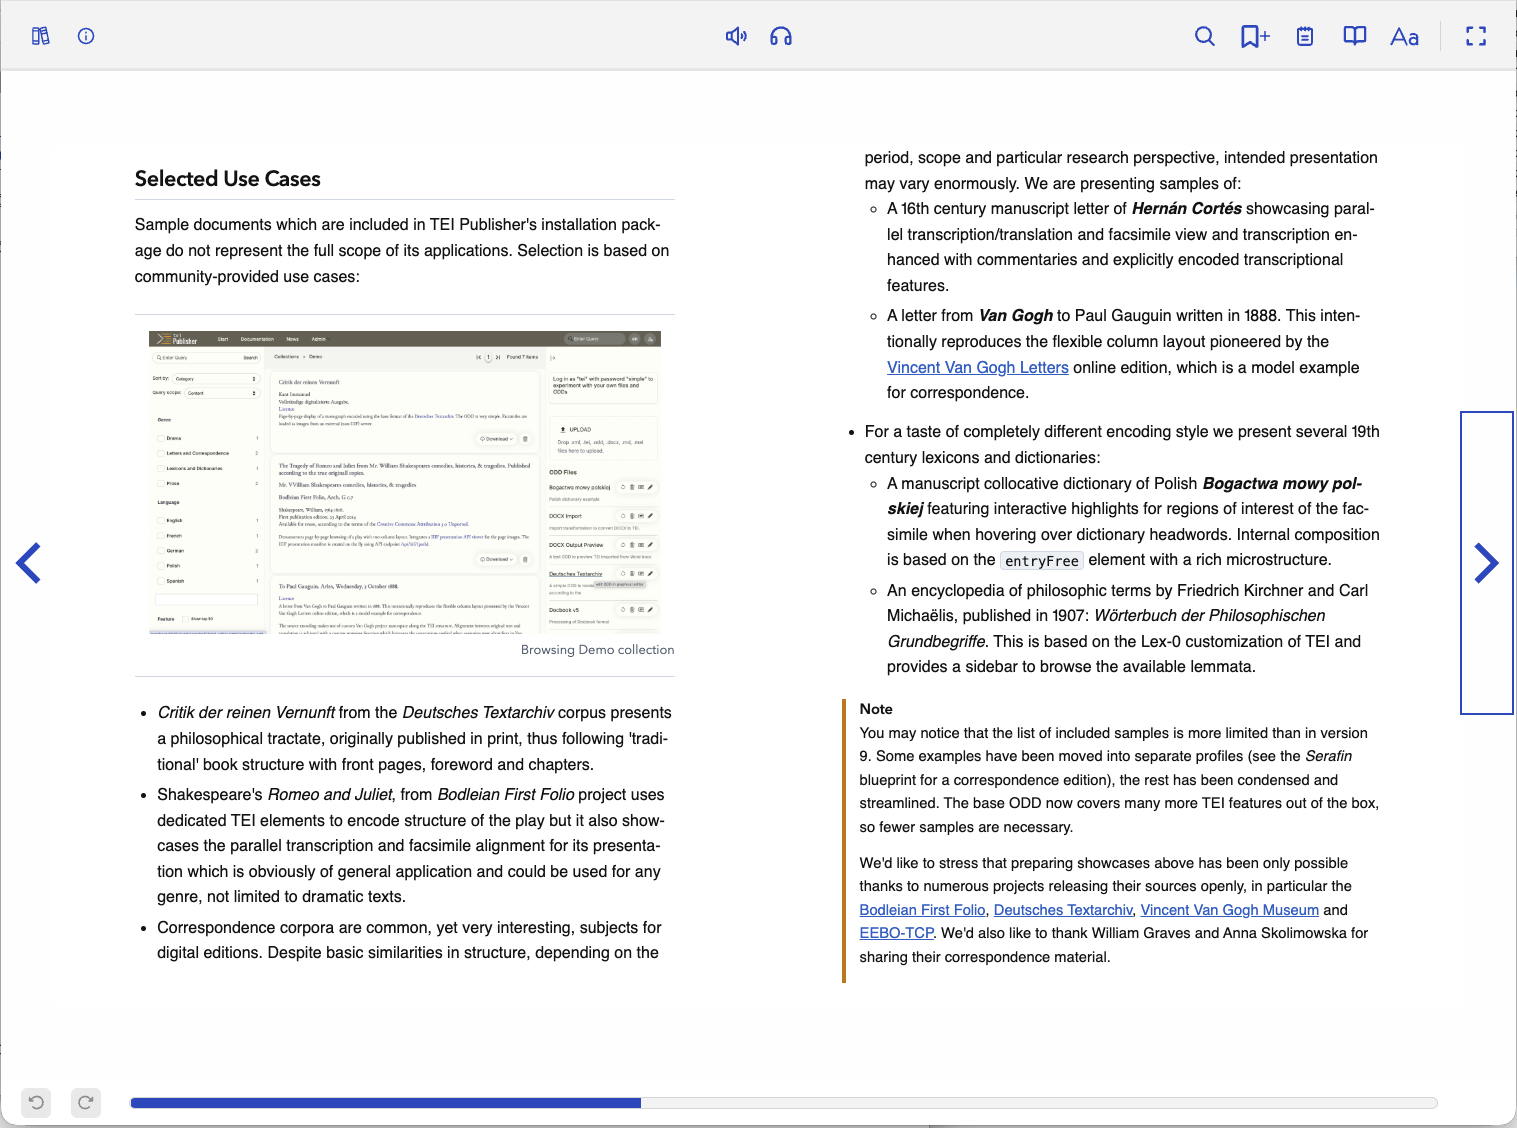Click 'Bogactwa mowy polskiej' bold text
Screen dimensions: 1517x1128
click(x=1124, y=496)
